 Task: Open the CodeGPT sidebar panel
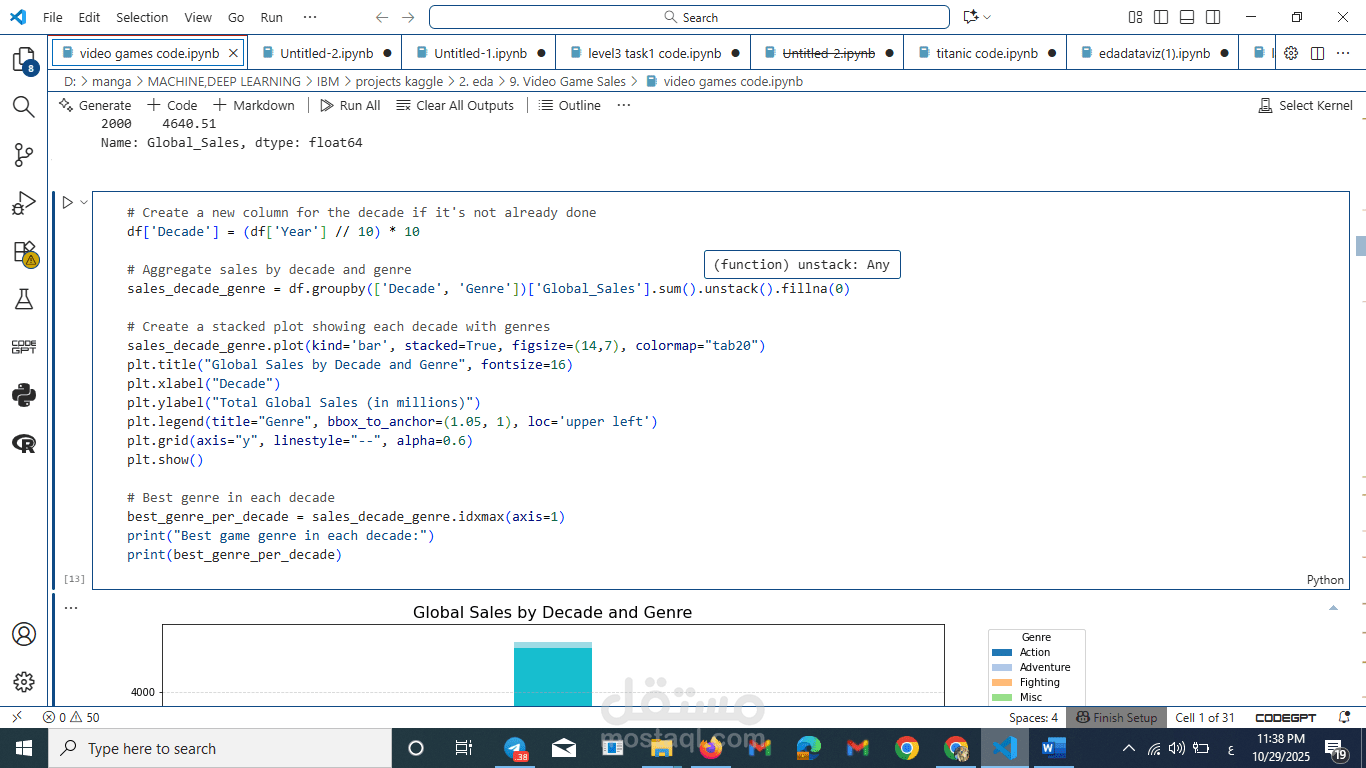pyautogui.click(x=24, y=347)
